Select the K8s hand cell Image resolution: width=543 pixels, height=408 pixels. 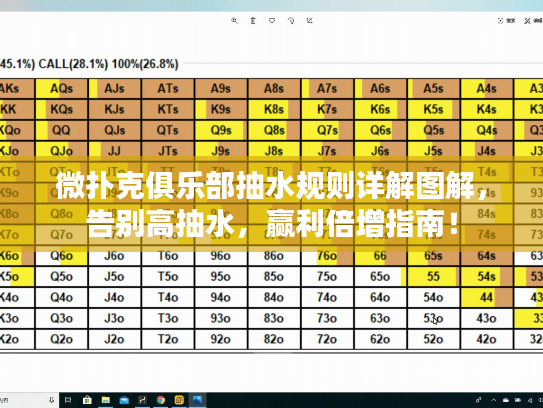point(274,109)
